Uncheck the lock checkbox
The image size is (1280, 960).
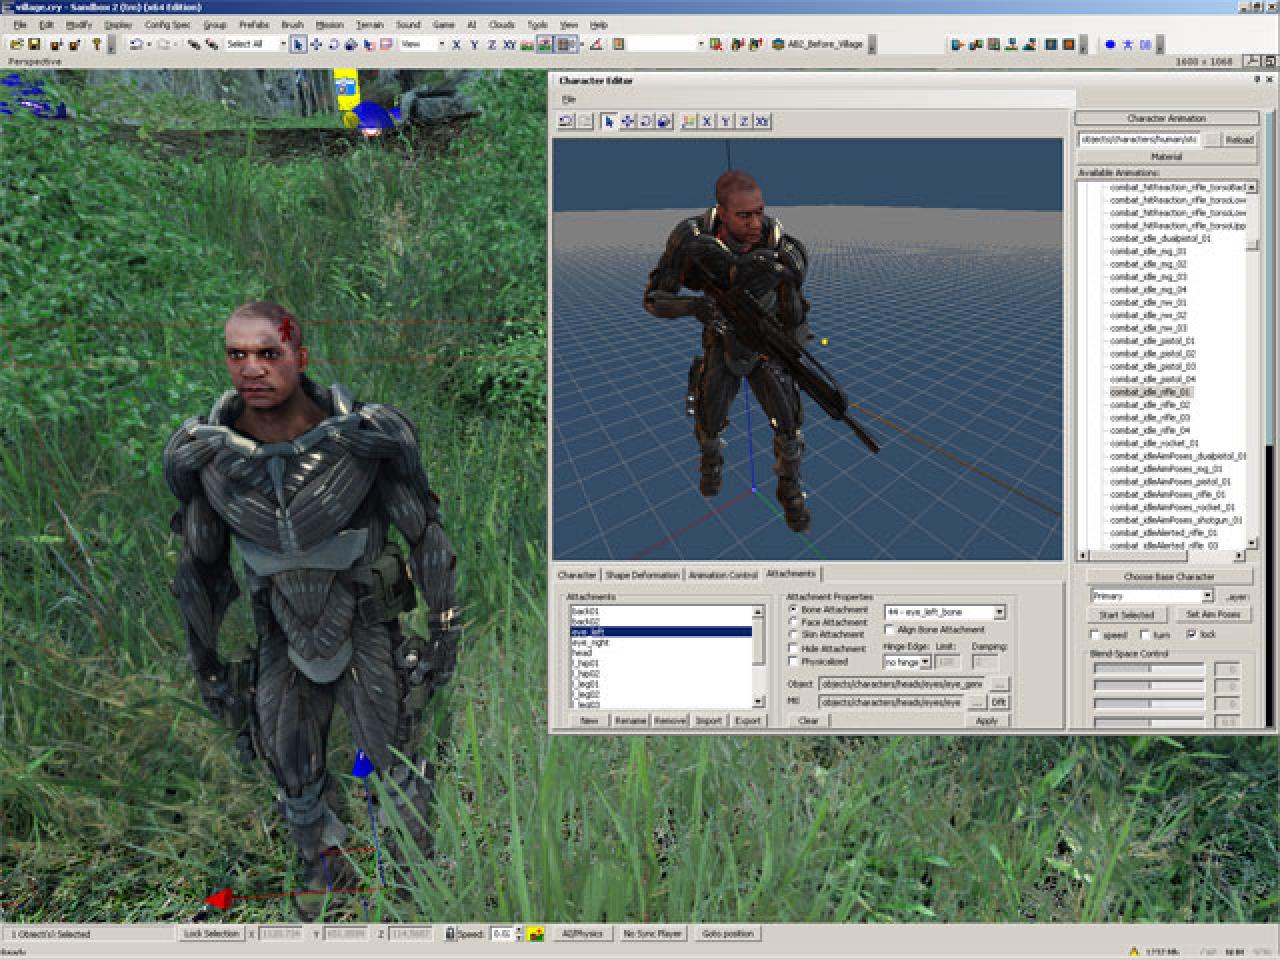click(x=1191, y=635)
